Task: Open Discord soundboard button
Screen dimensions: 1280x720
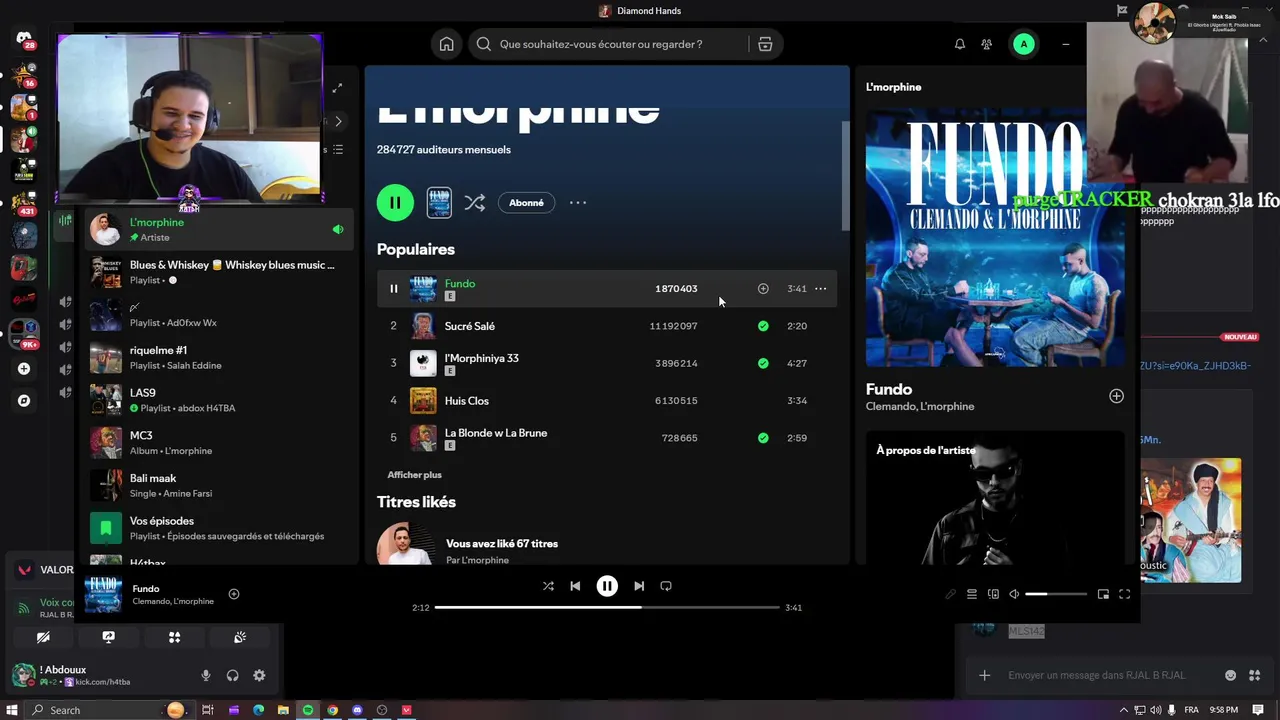Action: tap(240, 637)
